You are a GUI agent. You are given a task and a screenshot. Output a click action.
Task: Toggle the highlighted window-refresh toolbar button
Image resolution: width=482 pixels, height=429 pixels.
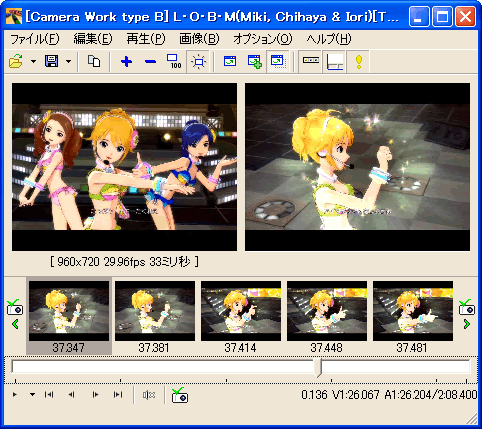(x=277, y=61)
